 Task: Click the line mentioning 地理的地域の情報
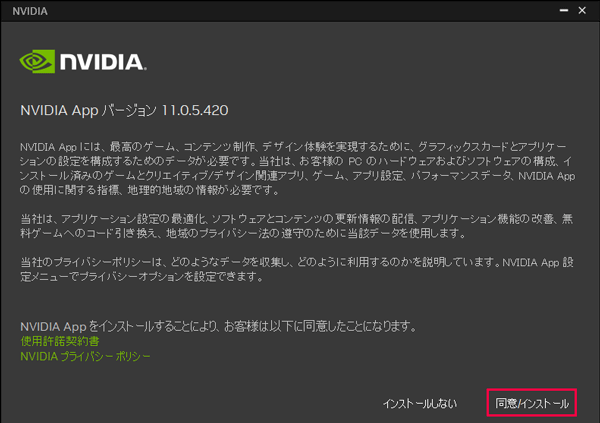click(x=150, y=190)
